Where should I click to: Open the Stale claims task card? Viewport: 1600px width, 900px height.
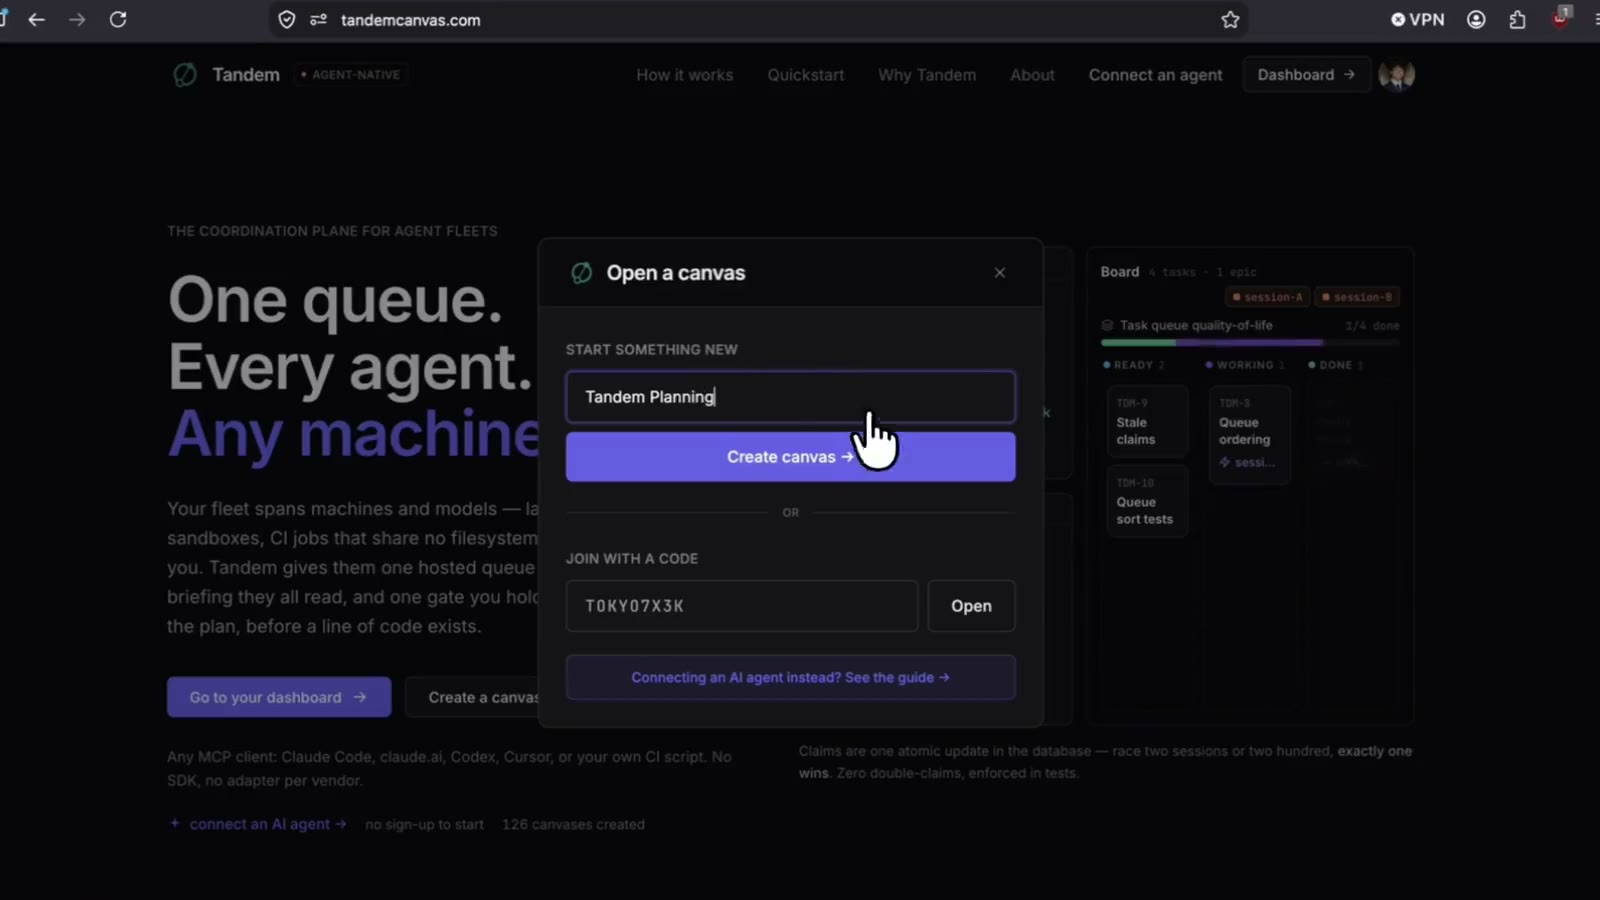(x=1147, y=422)
